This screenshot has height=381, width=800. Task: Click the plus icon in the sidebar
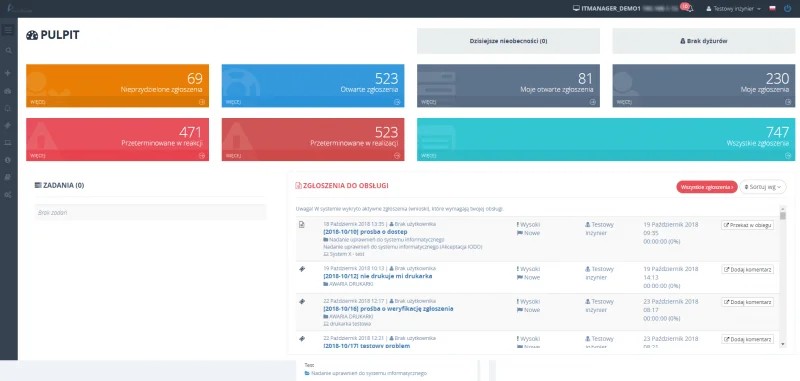pyautogui.click(x=8, y=73)
